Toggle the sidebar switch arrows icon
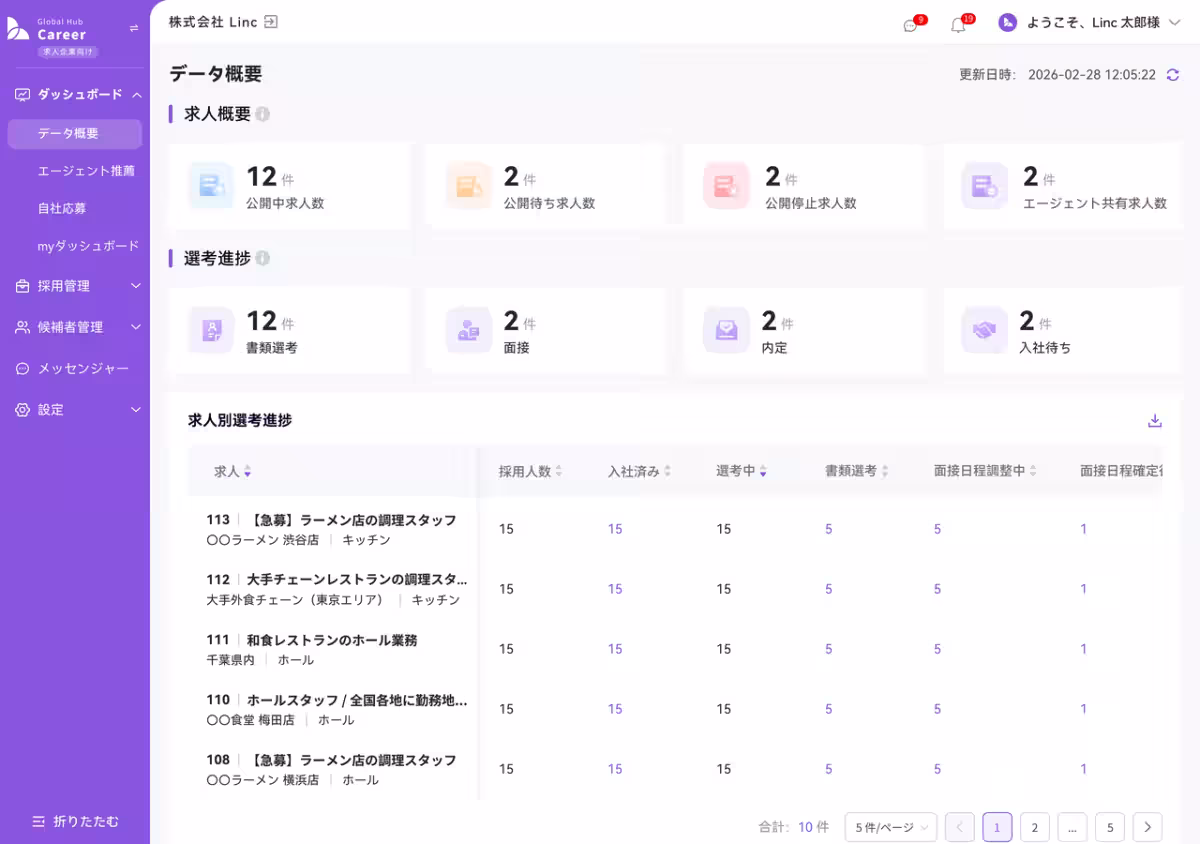This screenshot has width=1200, height=844. point(134,28)
